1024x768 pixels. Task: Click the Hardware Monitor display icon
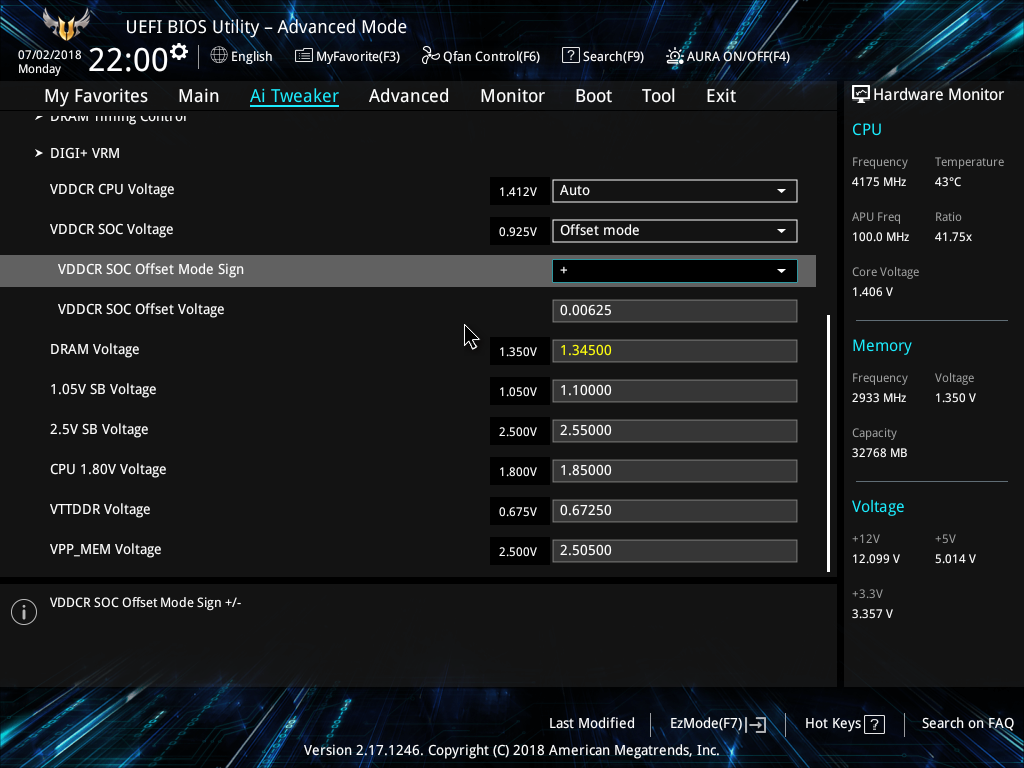click(x=861, y=95)
